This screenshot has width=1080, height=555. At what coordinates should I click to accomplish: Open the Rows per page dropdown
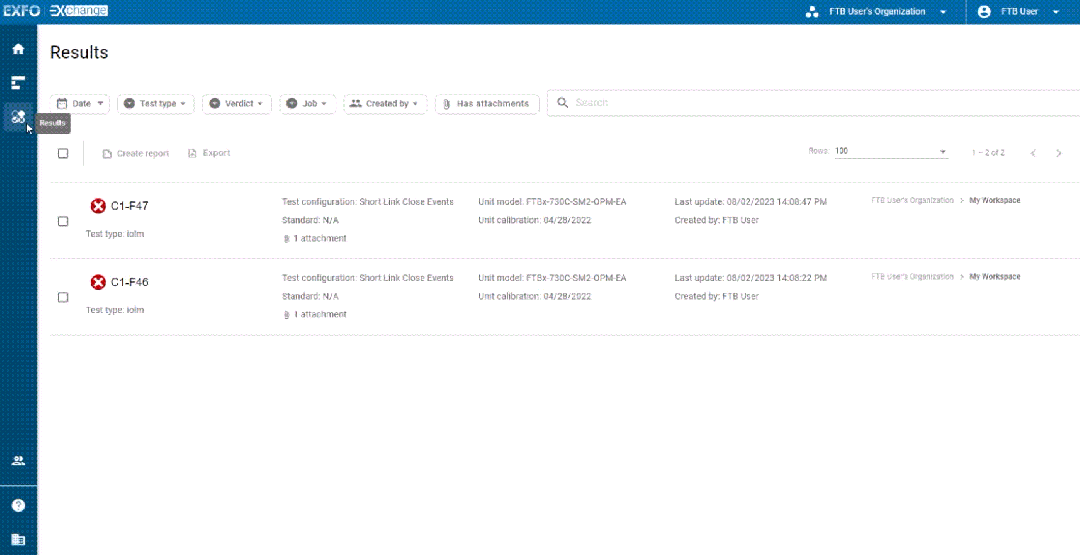pos(891,152)
